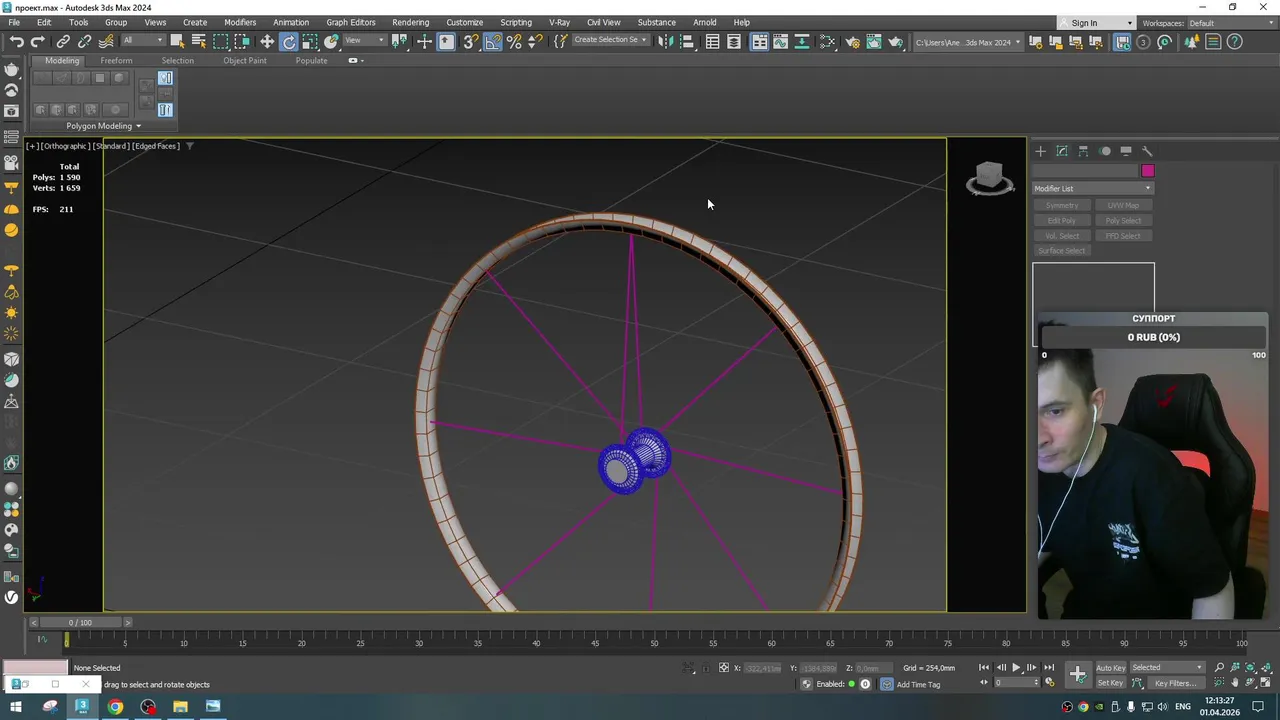Viewport: 1280px width, 720px height.
Task: Toggle the Angle Snap icon
Action: pos(493,41)
